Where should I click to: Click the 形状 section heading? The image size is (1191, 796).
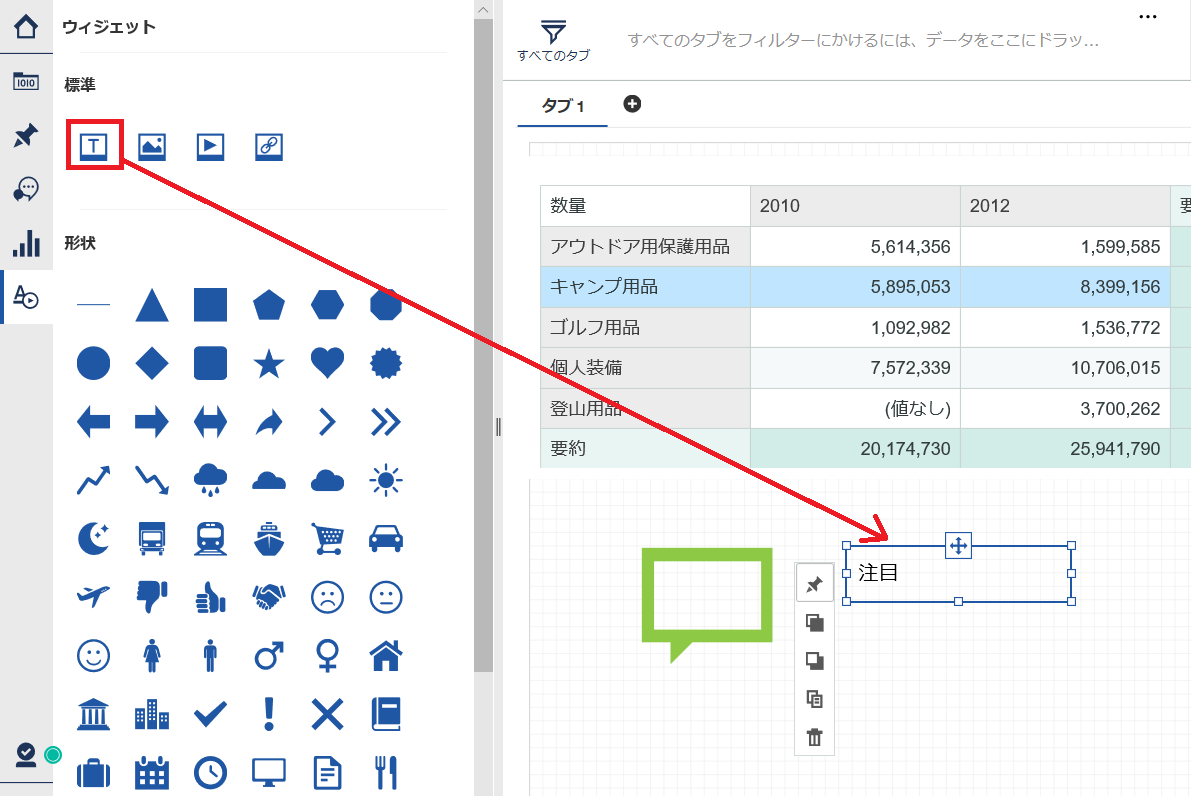click(x=80, y=243)
